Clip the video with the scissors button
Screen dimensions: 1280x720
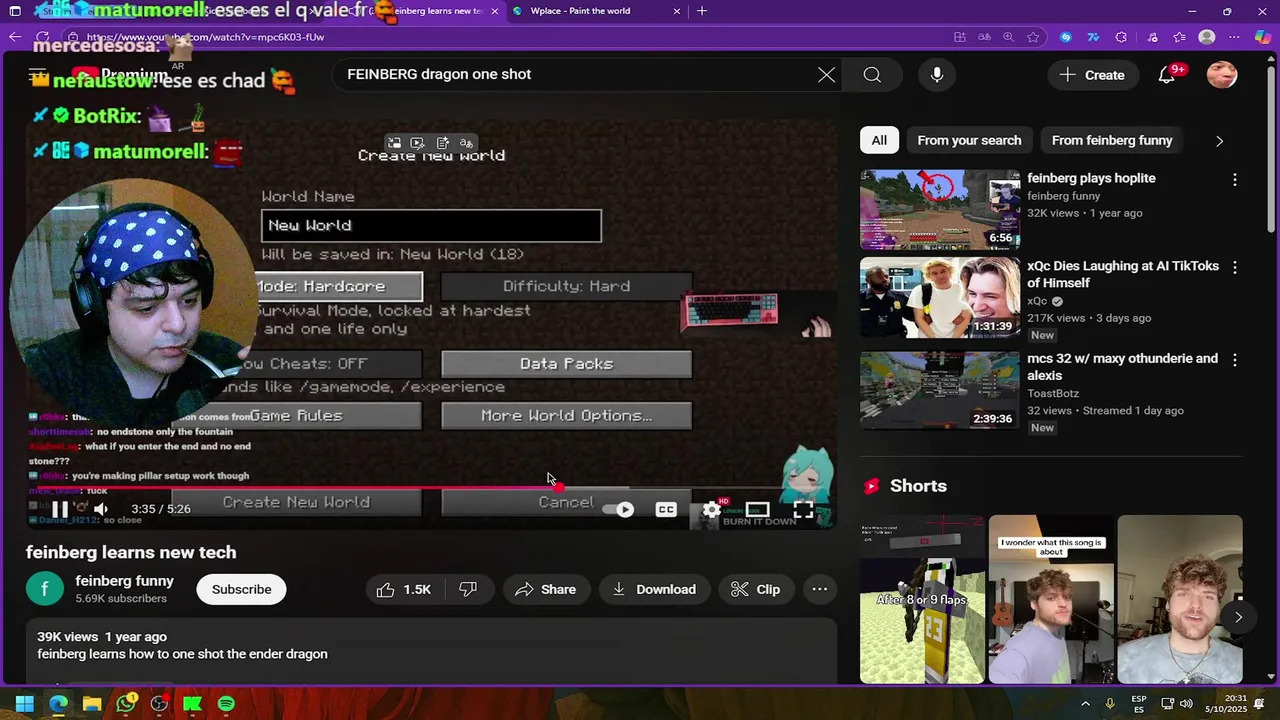tap(755, 589)
